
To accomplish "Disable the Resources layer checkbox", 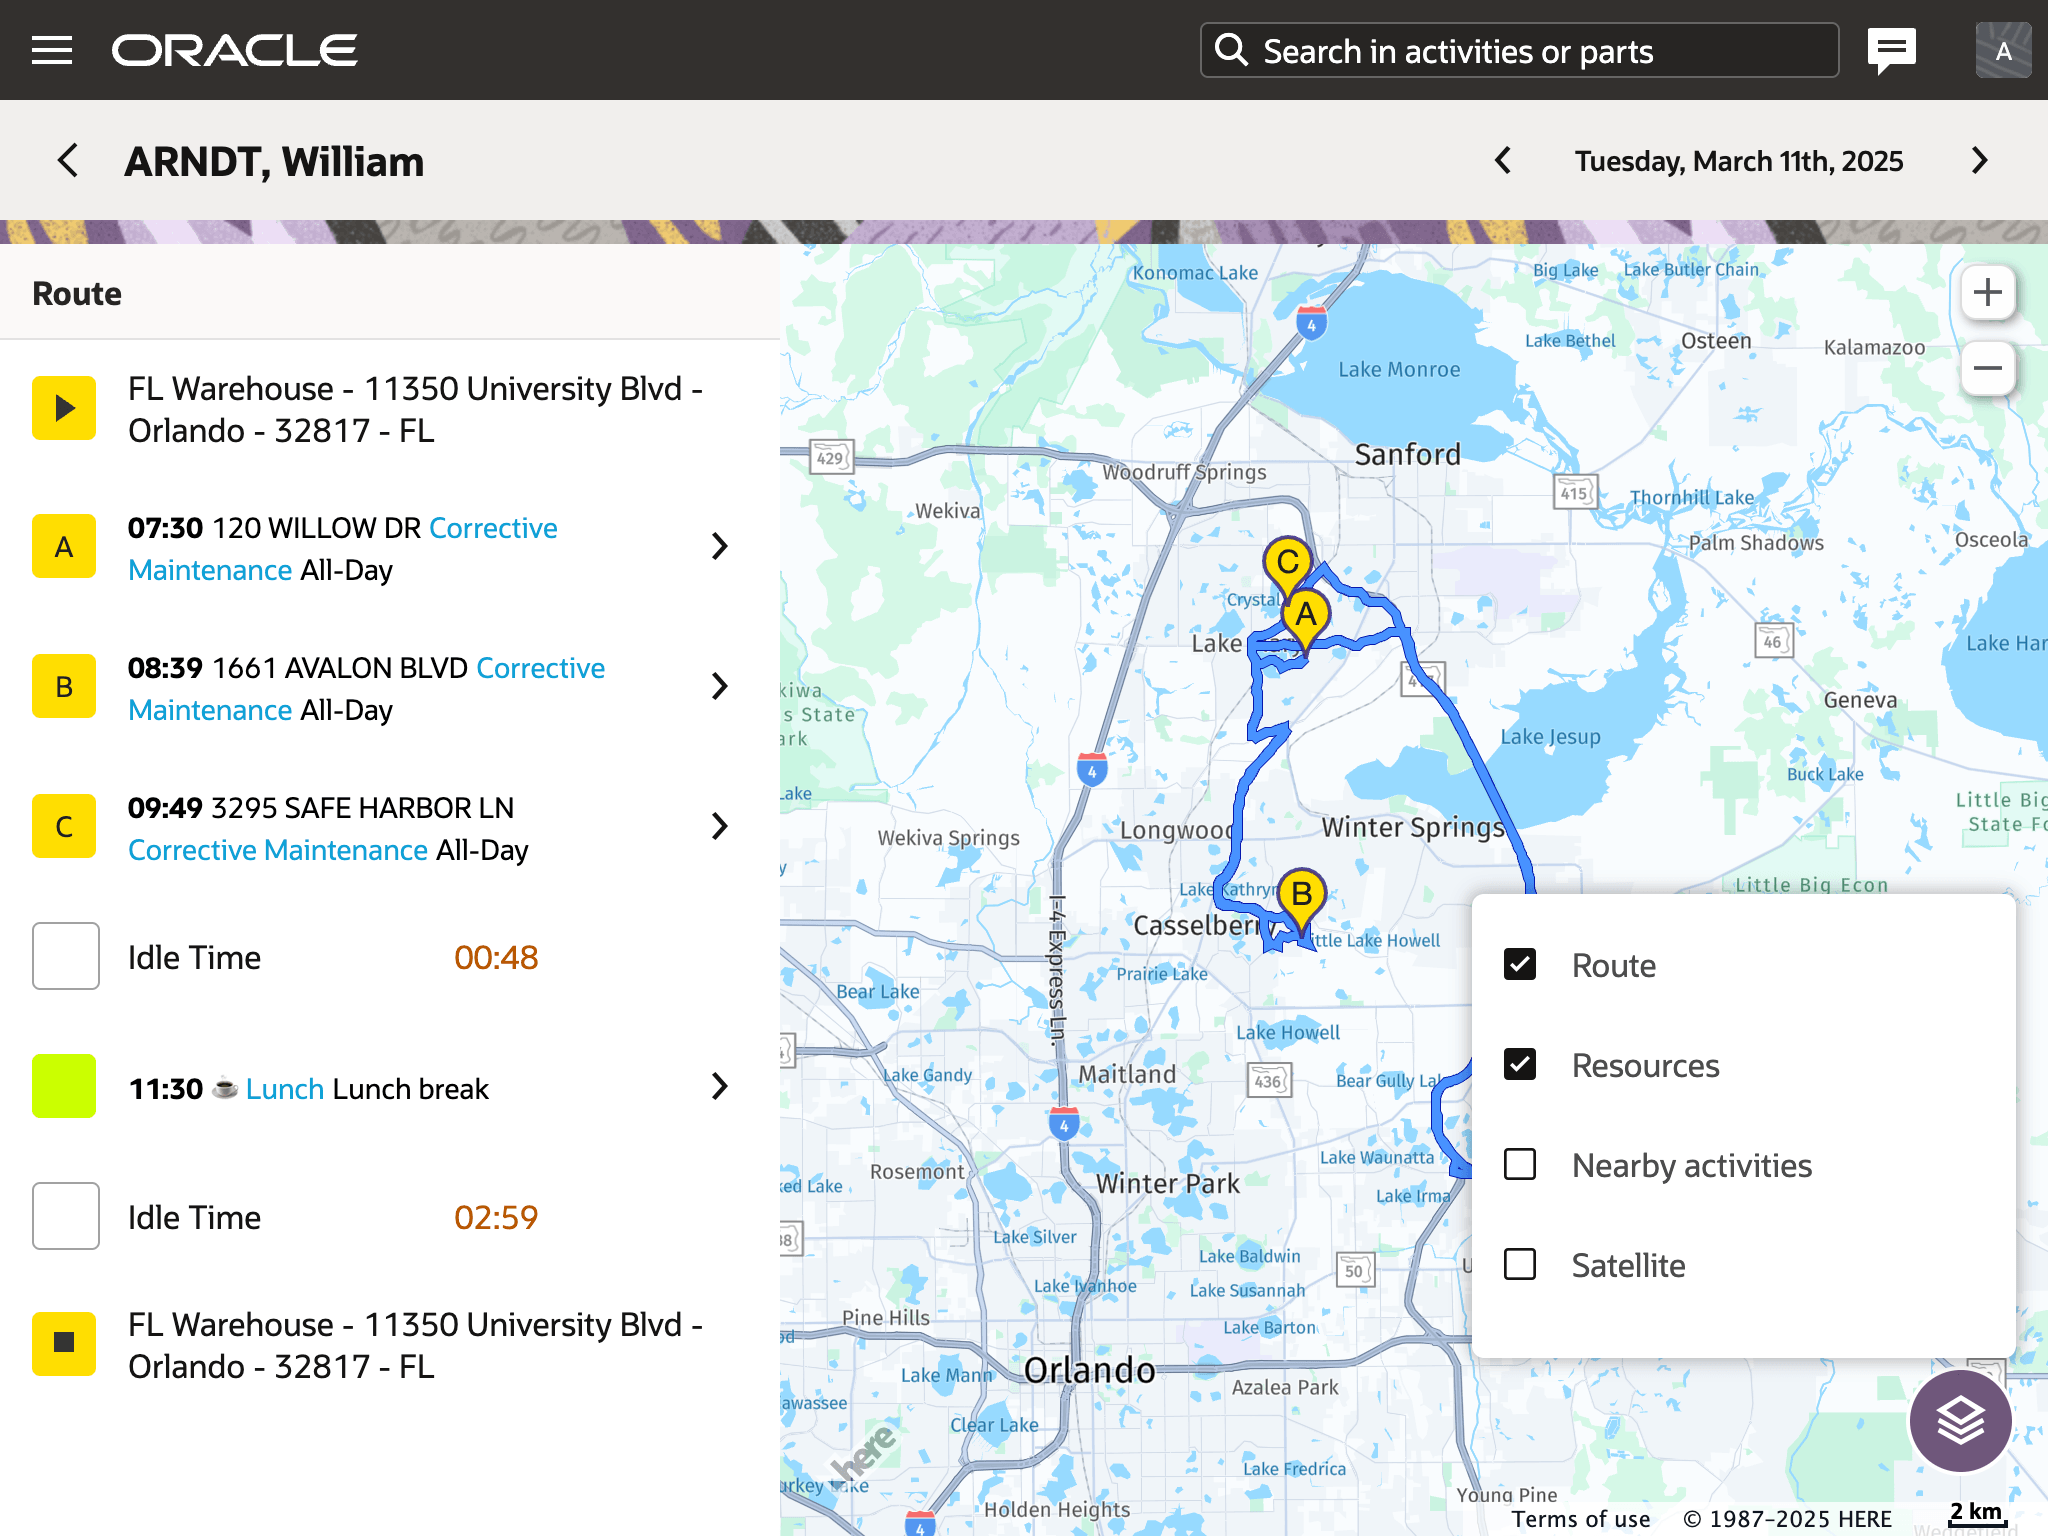I will pyautogui.click(x=1520, y=1065).
